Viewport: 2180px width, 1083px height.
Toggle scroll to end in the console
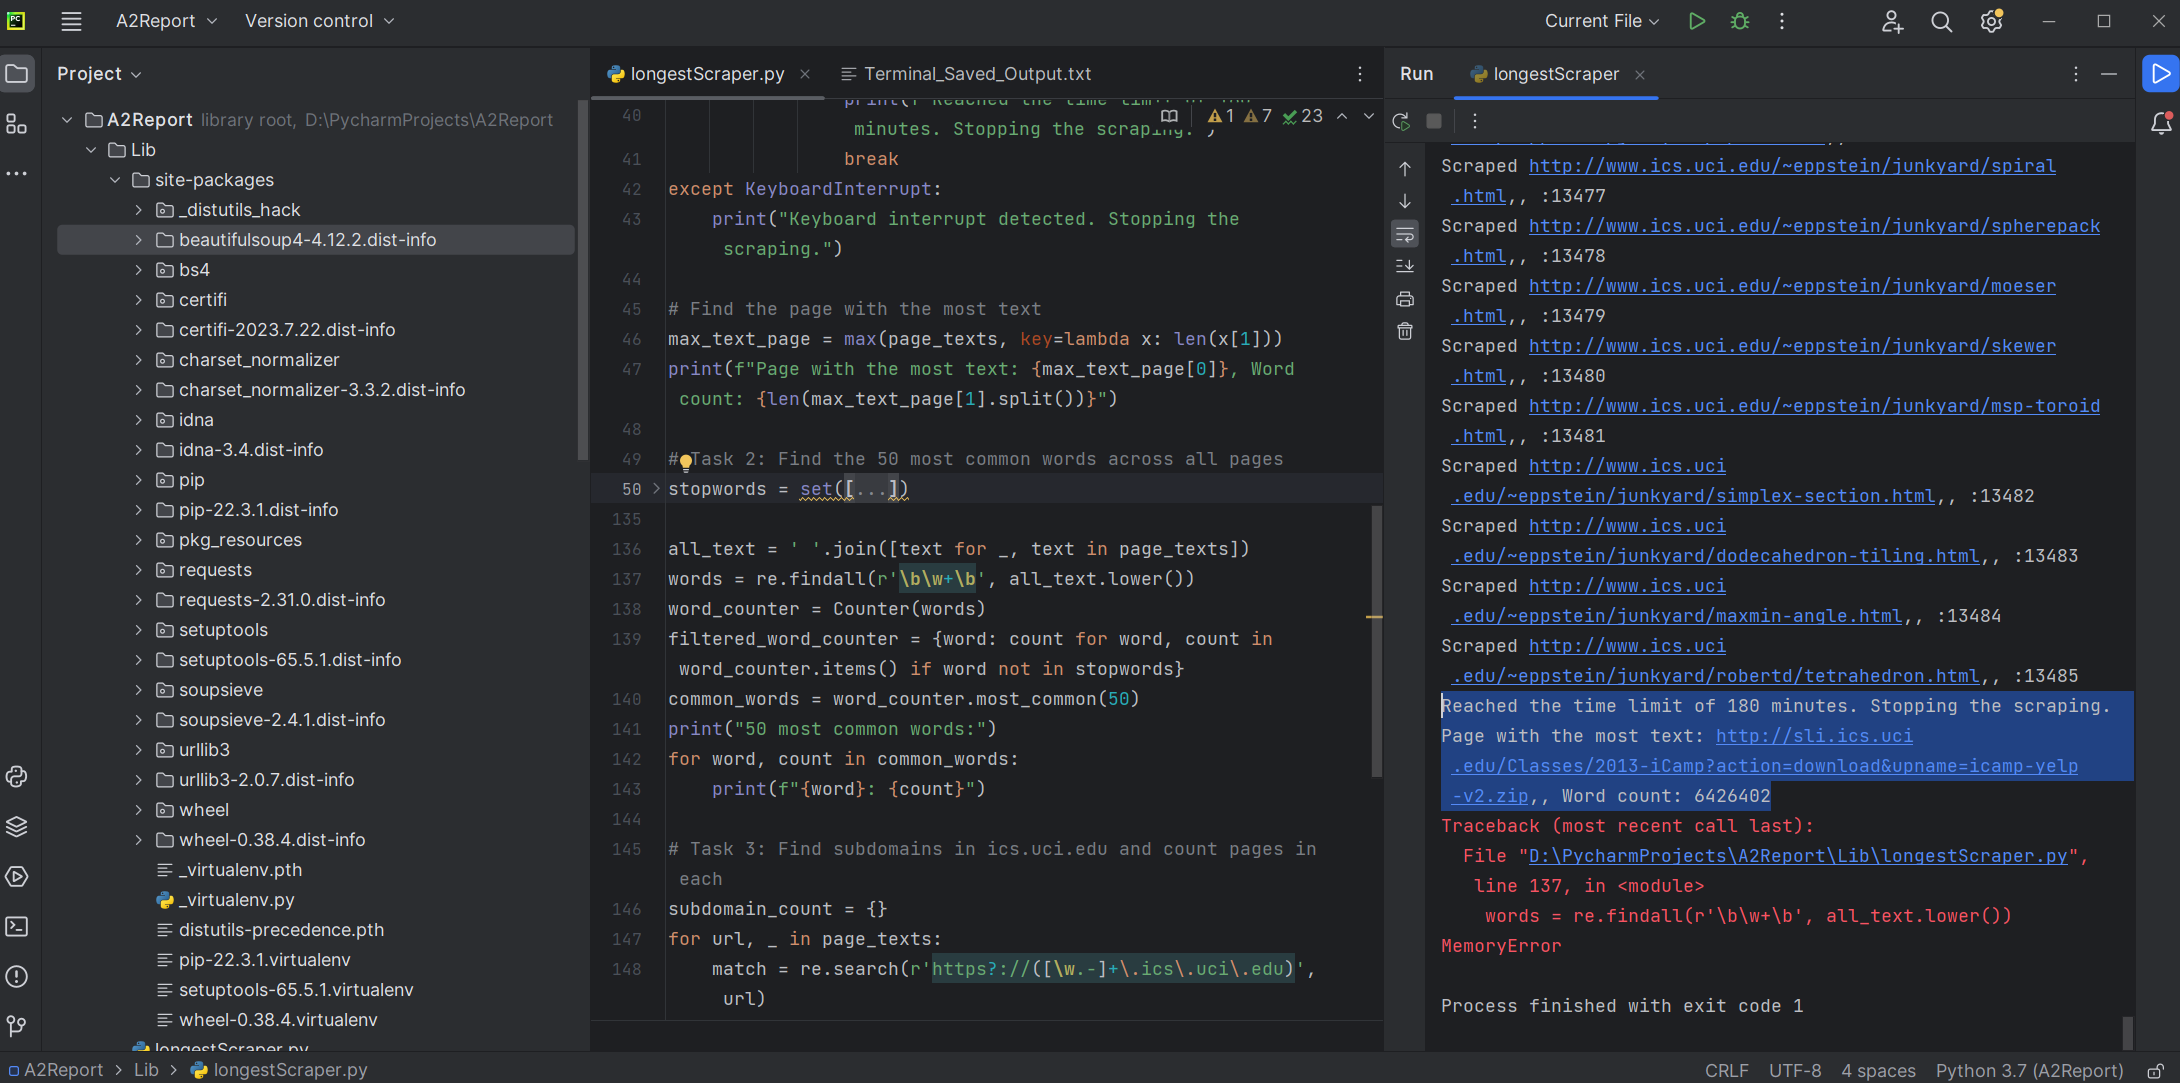point(1405,266)
